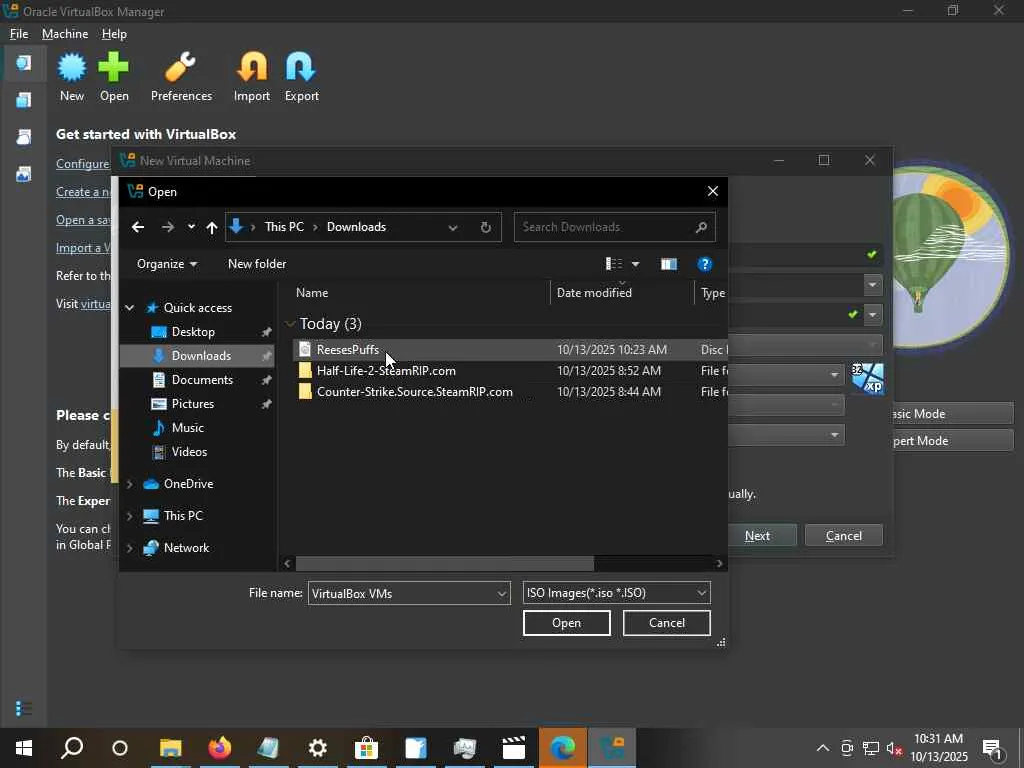Open the ISO Images file type dropdown
1024x768 pixels.
point(616,593)
